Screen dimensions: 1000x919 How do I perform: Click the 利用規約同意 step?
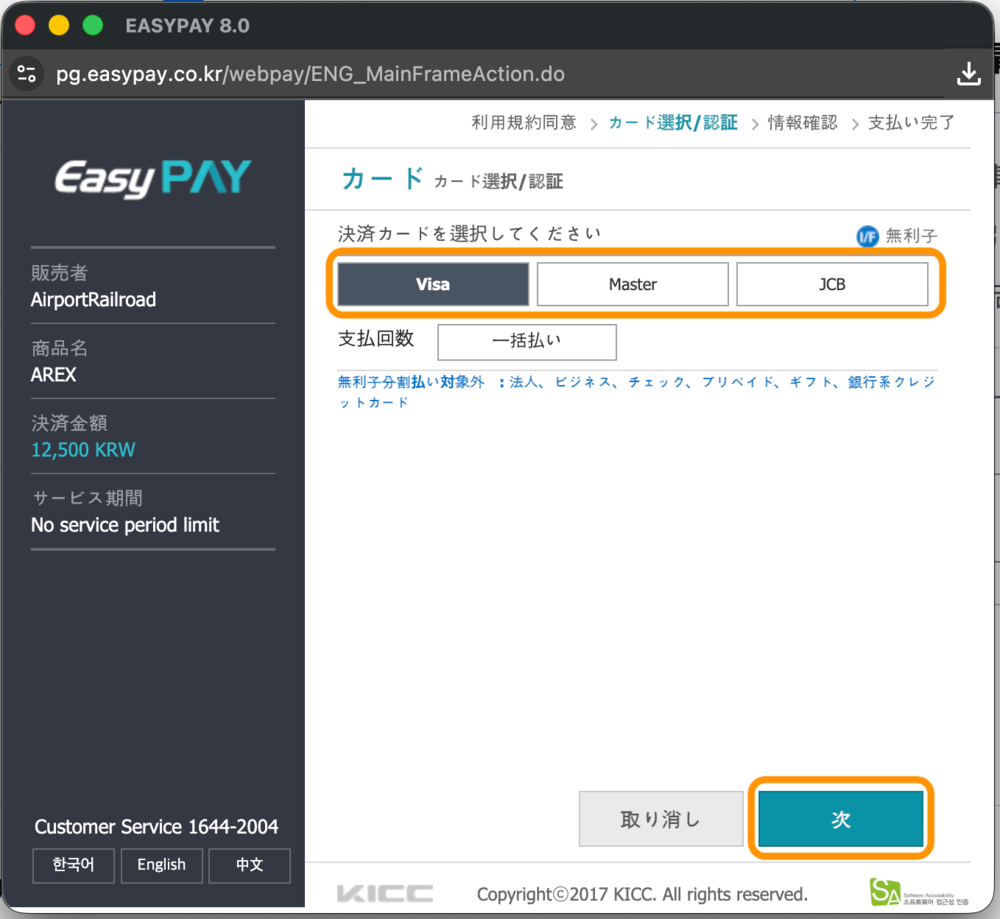524,122
